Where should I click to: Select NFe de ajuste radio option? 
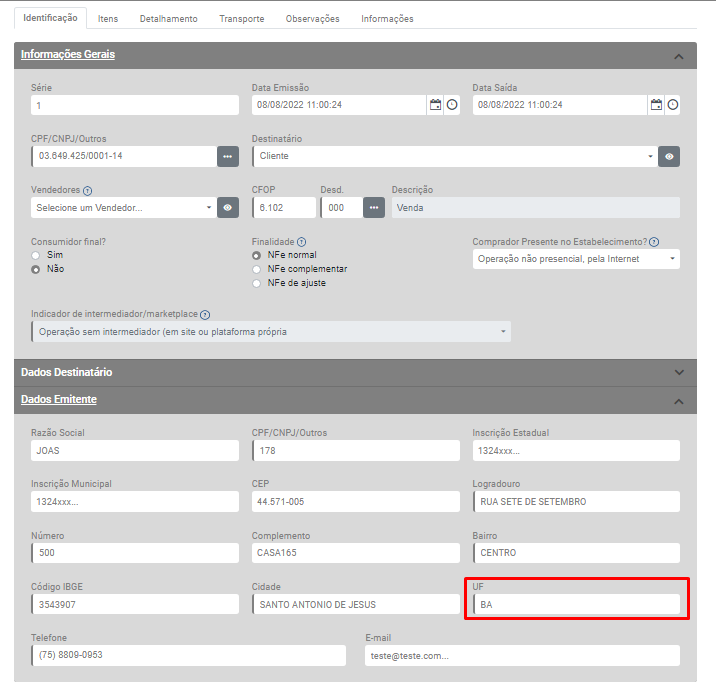click(x=257, y=283)
